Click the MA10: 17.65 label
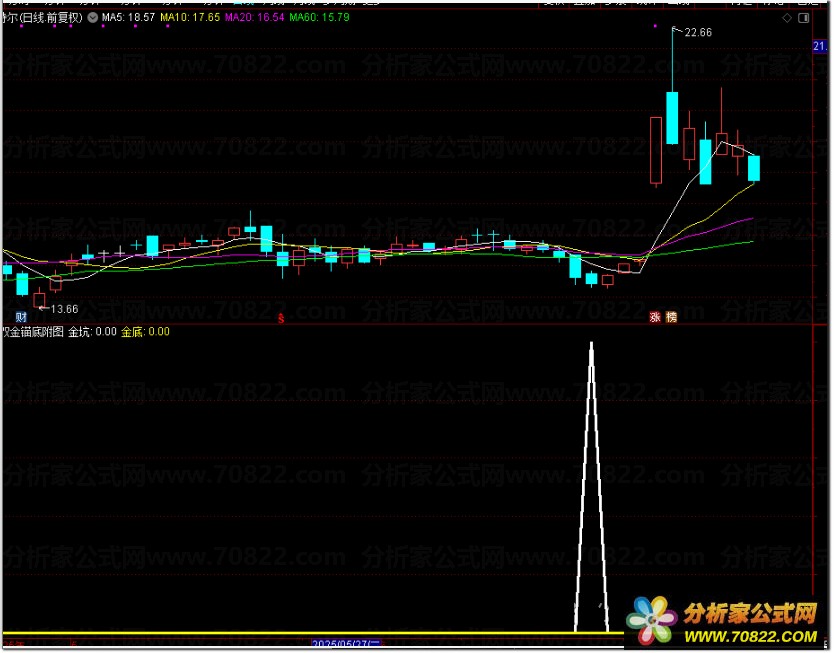 (x=190, y=18)
